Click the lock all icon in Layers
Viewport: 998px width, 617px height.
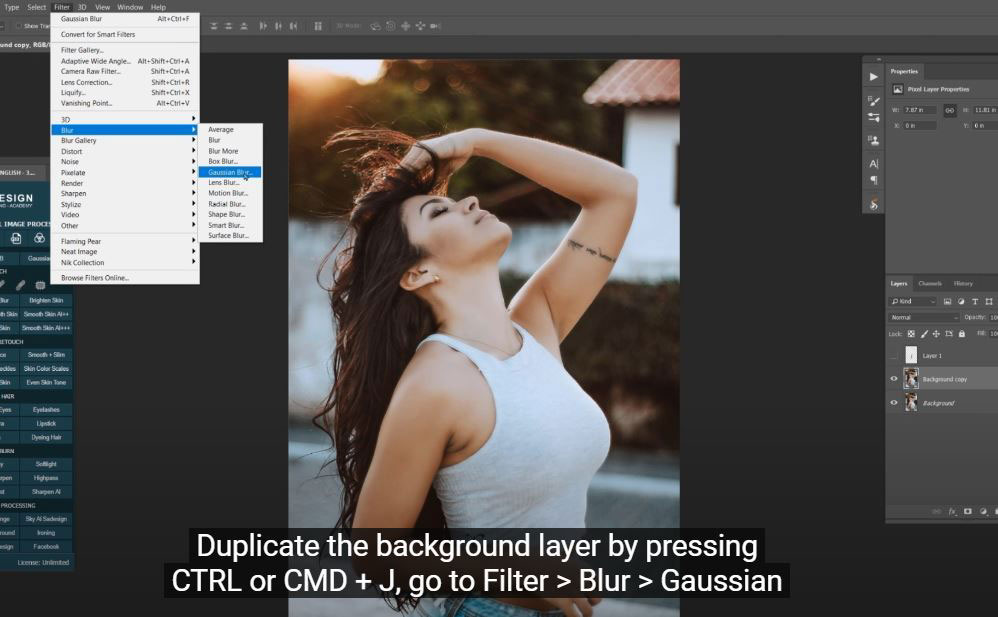click(x=961, y=333)
